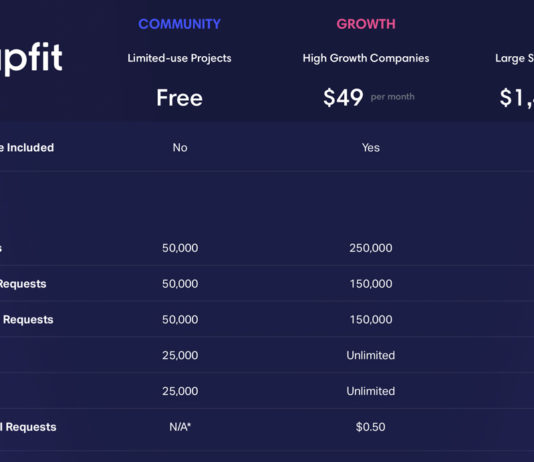Screen dimensions: 534x462
Task: Click the High Growth Companies subtitle
Action: [x=366, y=58]
